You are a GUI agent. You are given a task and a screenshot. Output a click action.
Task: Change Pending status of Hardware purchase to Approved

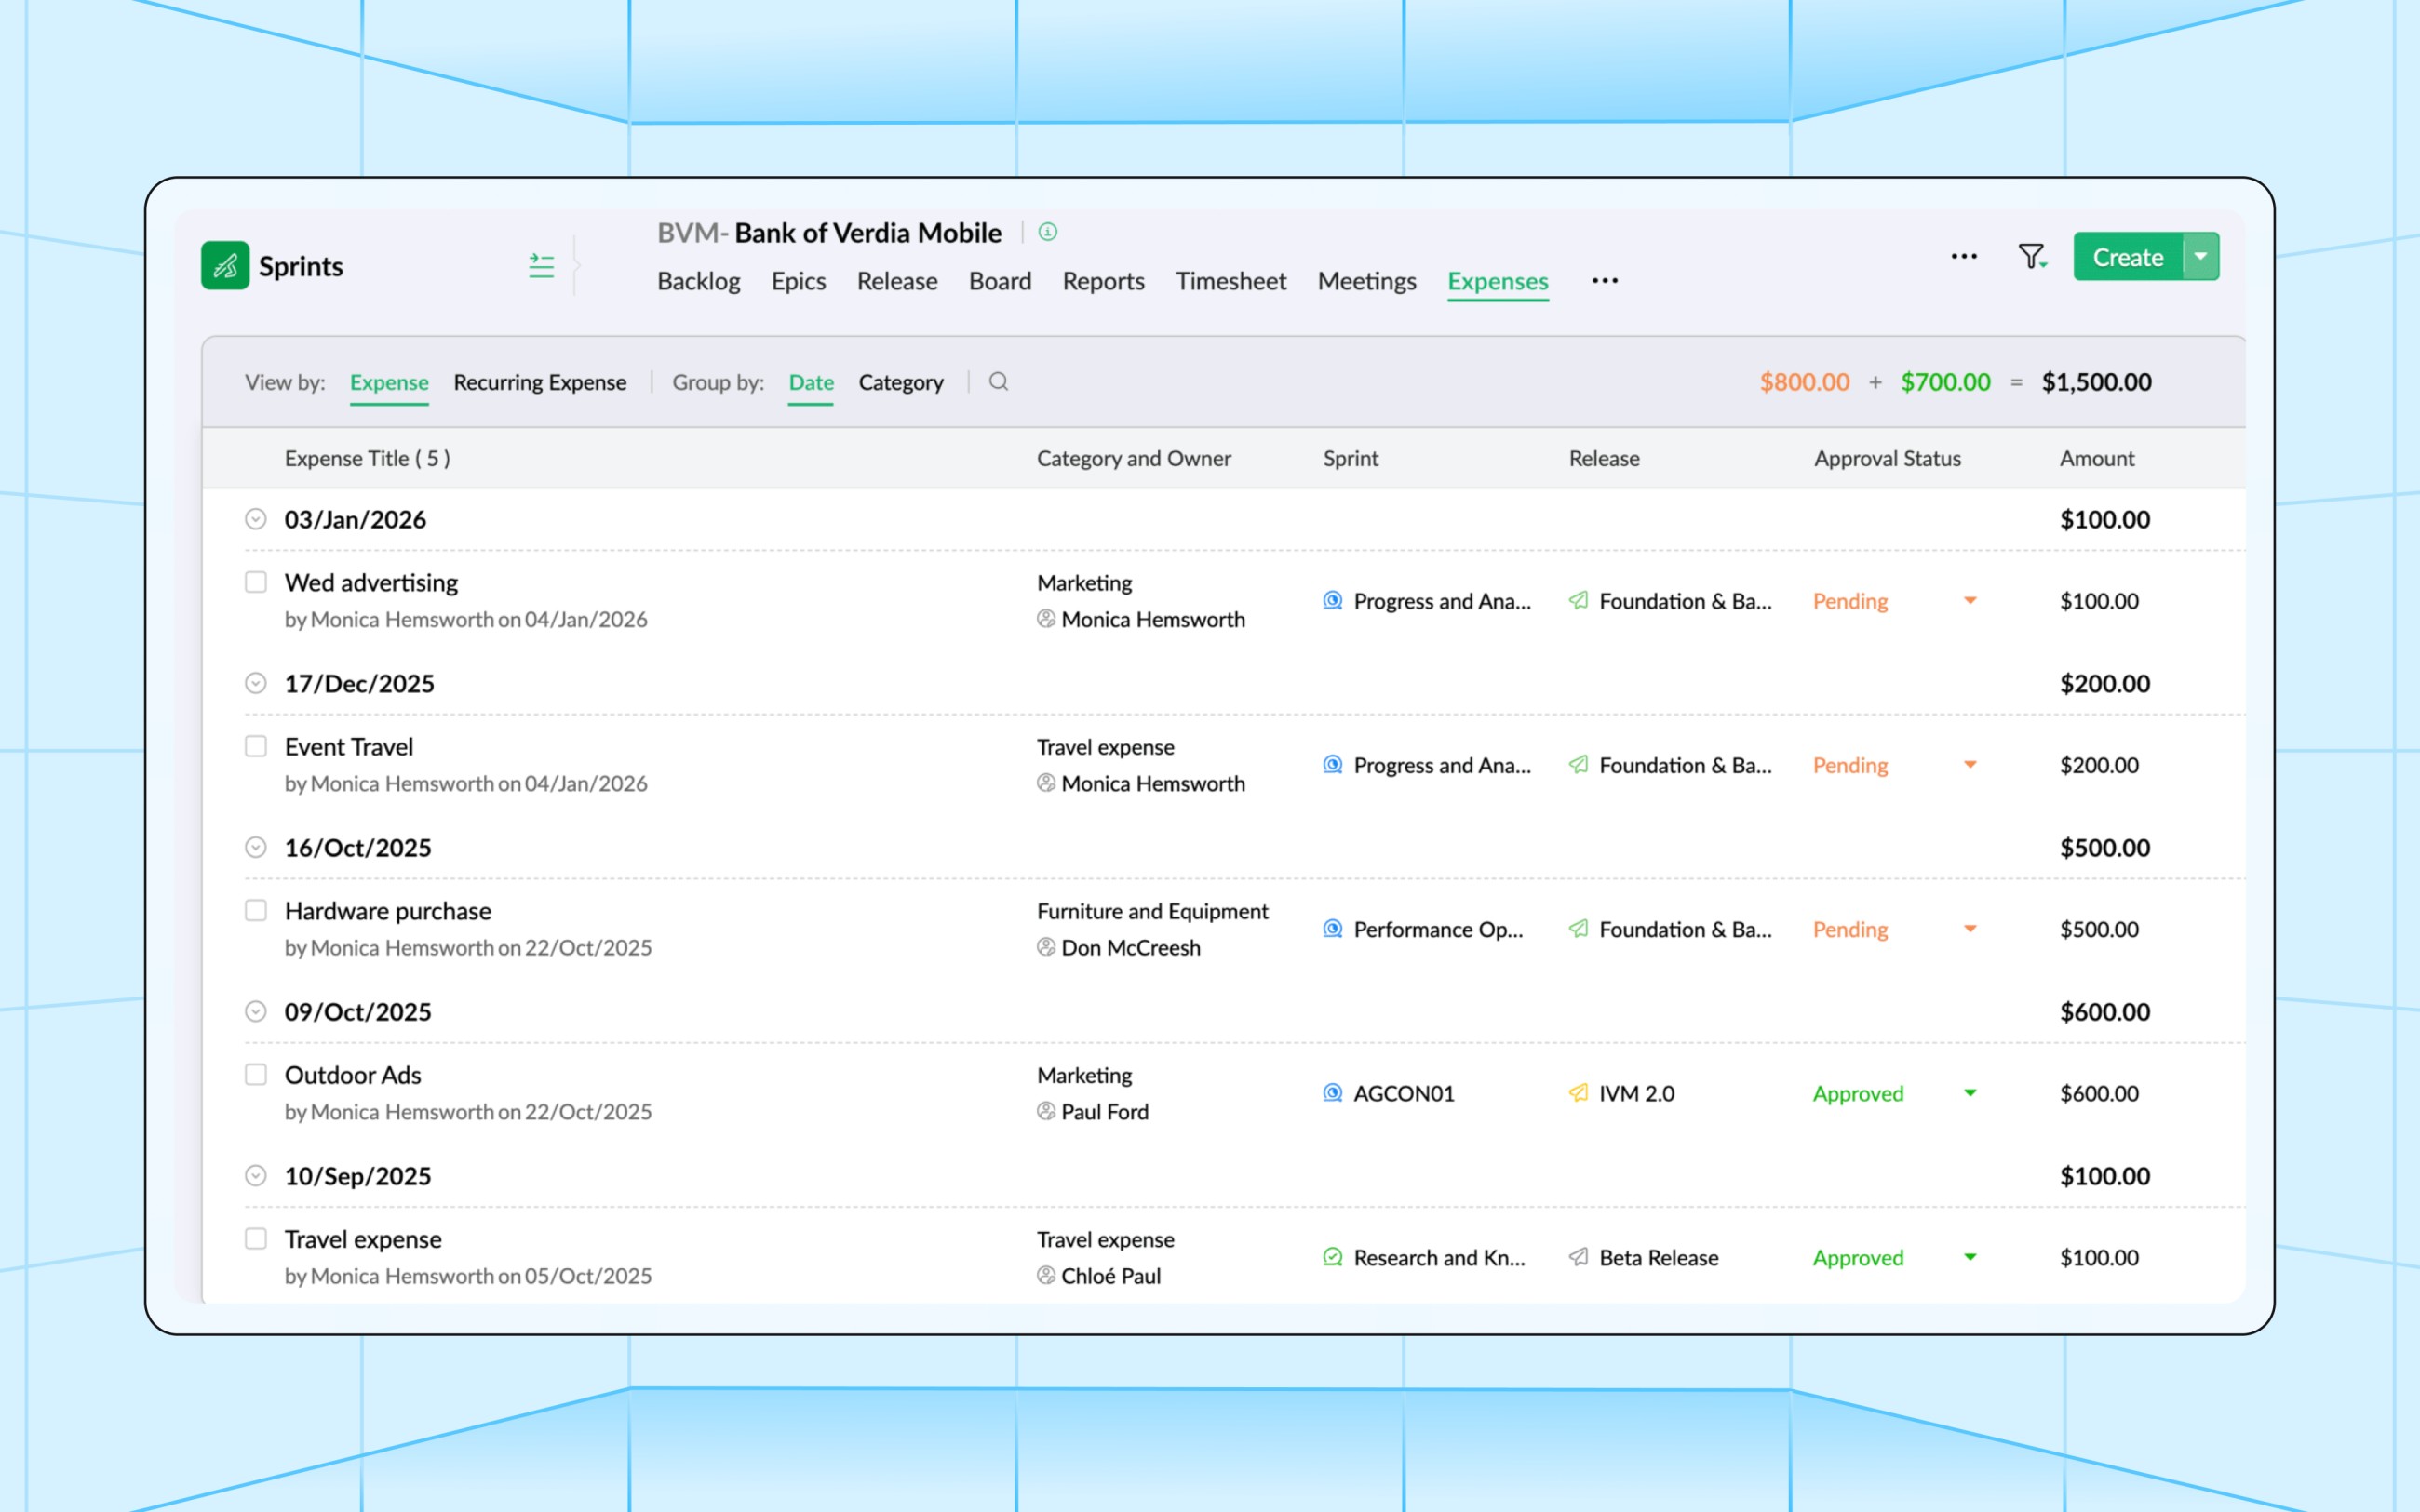[x=1969, y=928]
